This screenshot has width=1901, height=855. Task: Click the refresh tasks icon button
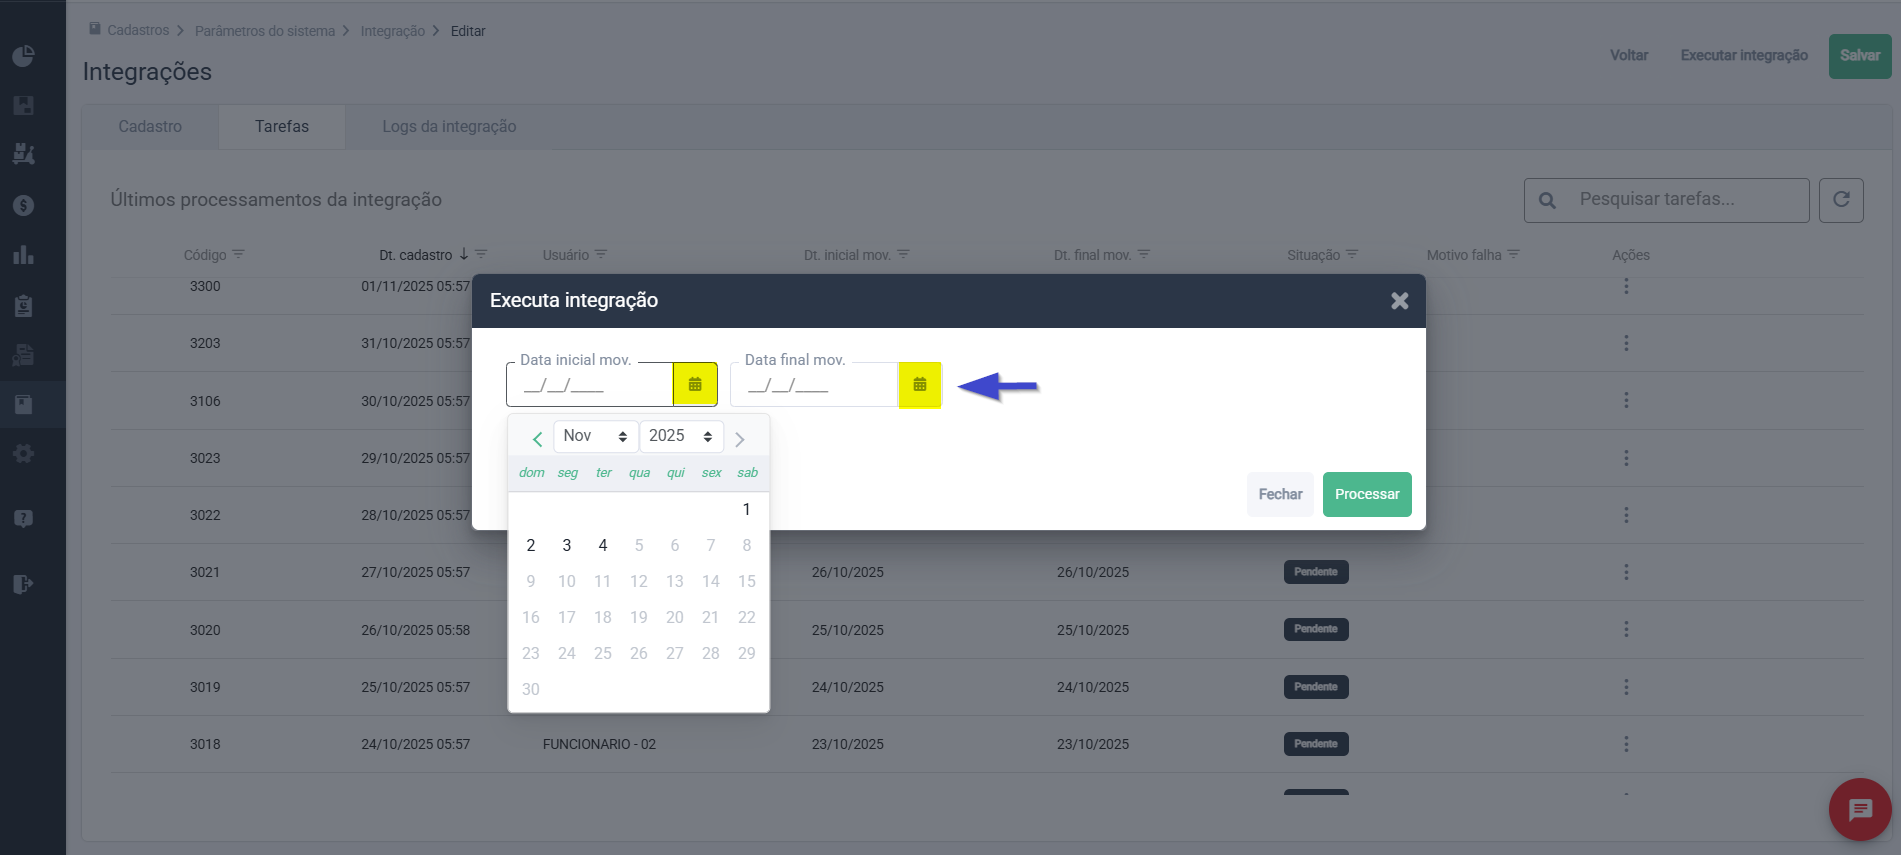1841,200
